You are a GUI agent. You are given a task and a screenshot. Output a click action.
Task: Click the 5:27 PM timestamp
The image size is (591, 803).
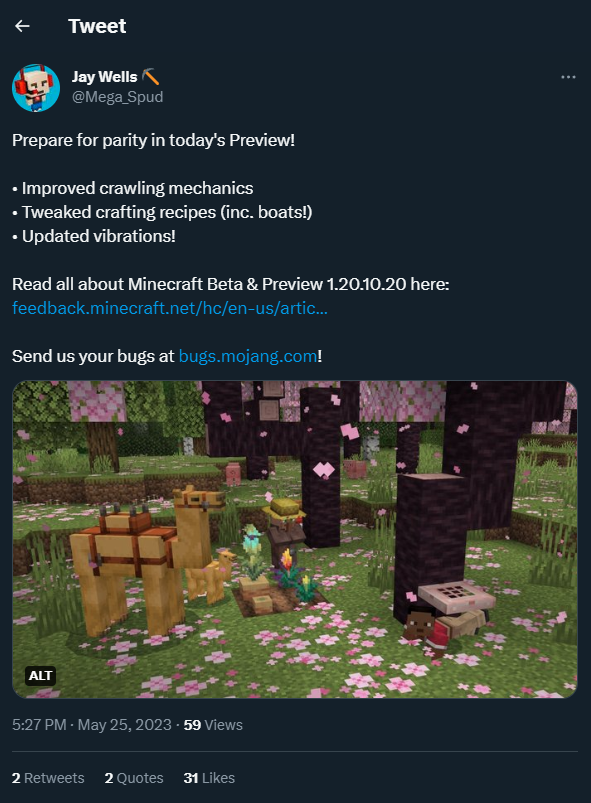pyautogui.click(x=39, y=725)
